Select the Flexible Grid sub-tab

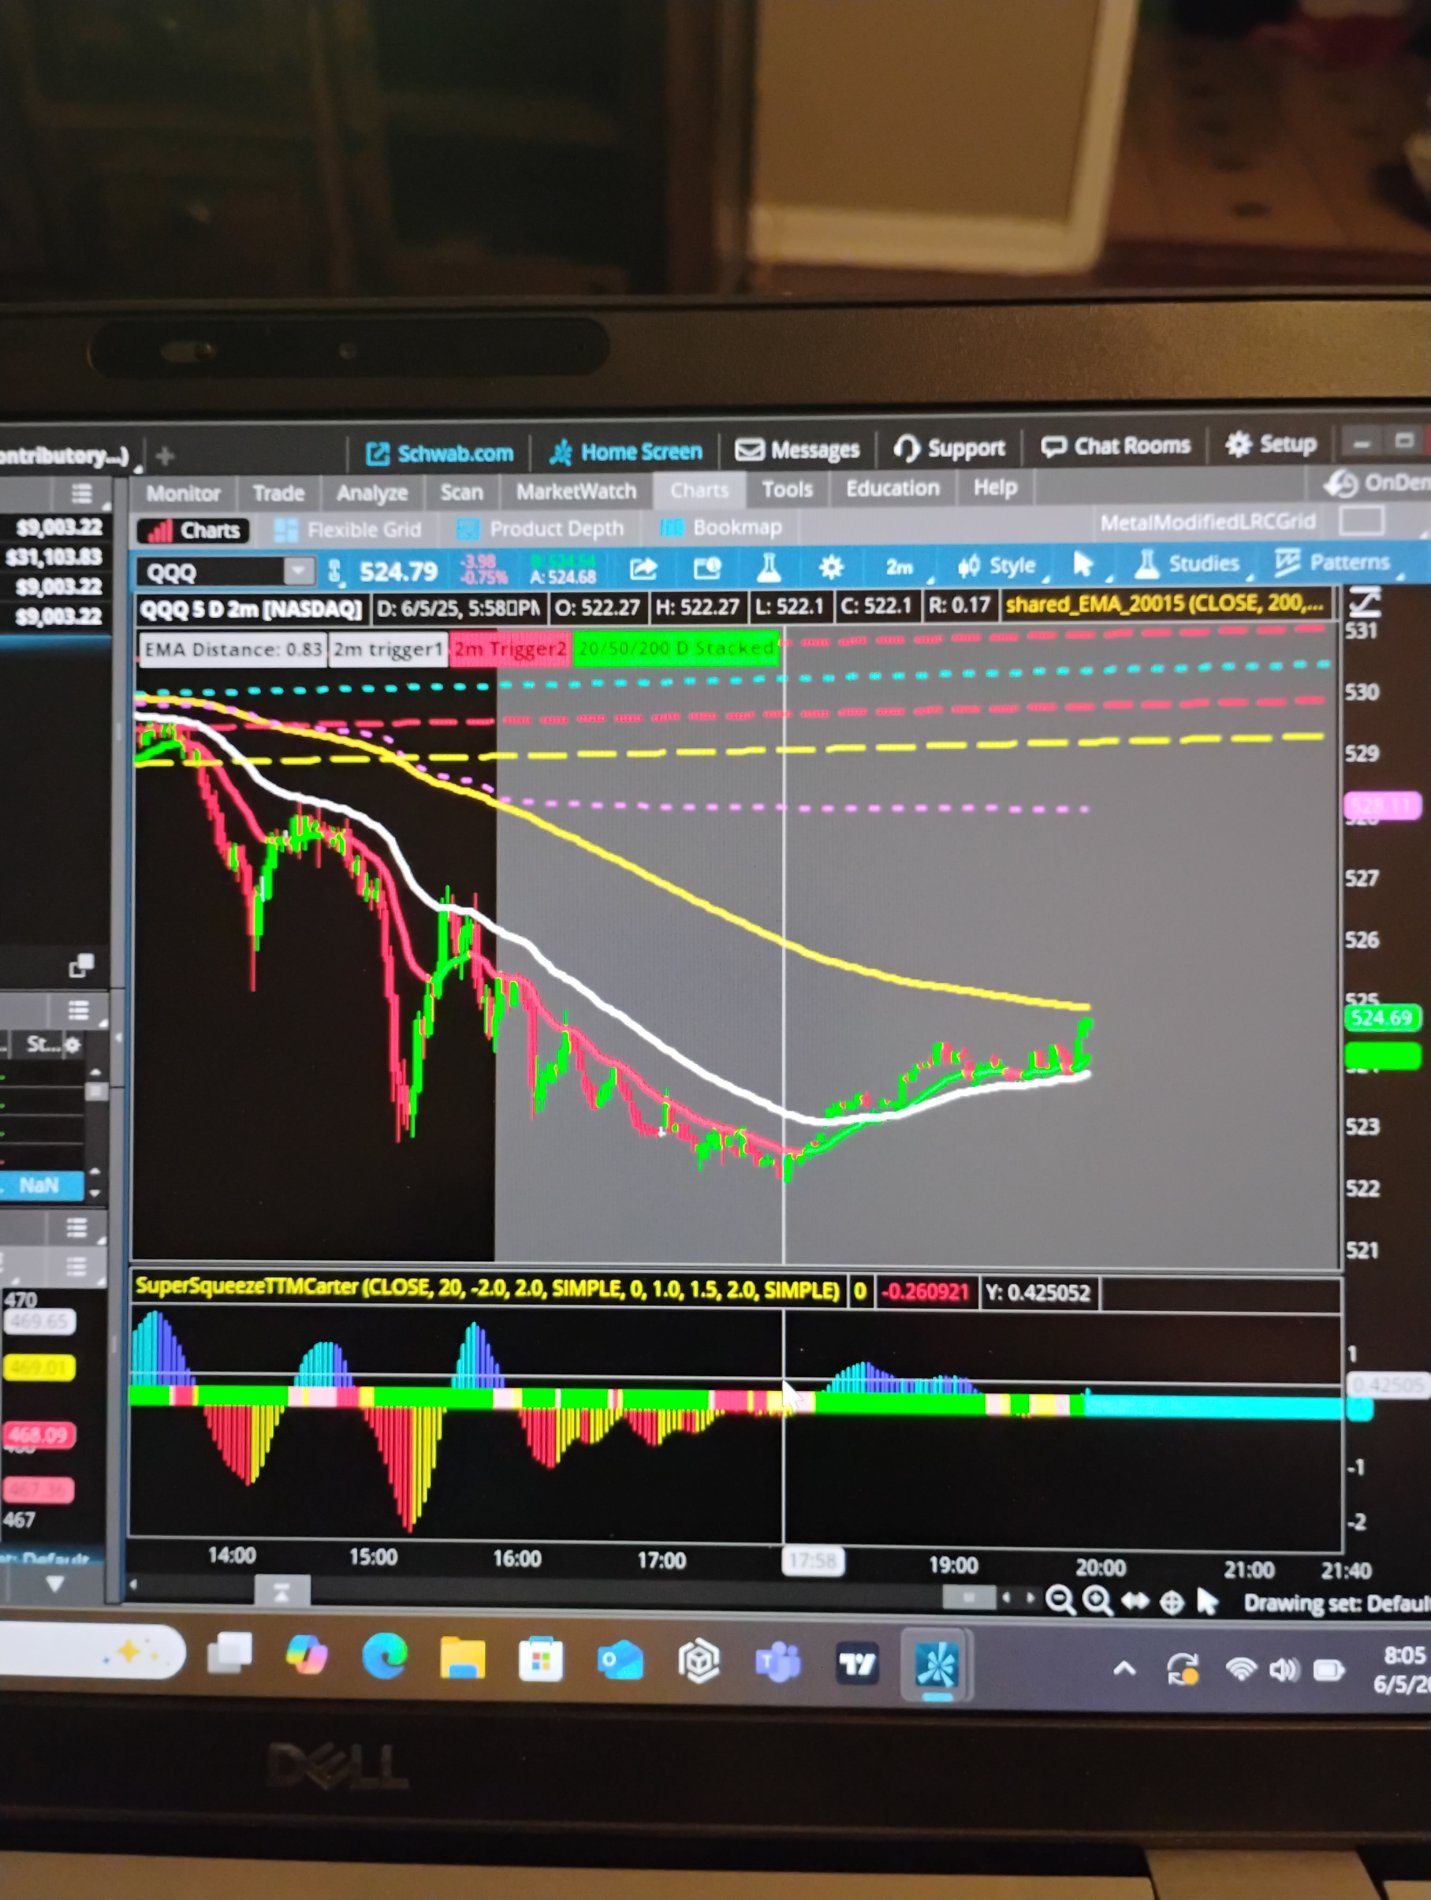tap(348, 529)
